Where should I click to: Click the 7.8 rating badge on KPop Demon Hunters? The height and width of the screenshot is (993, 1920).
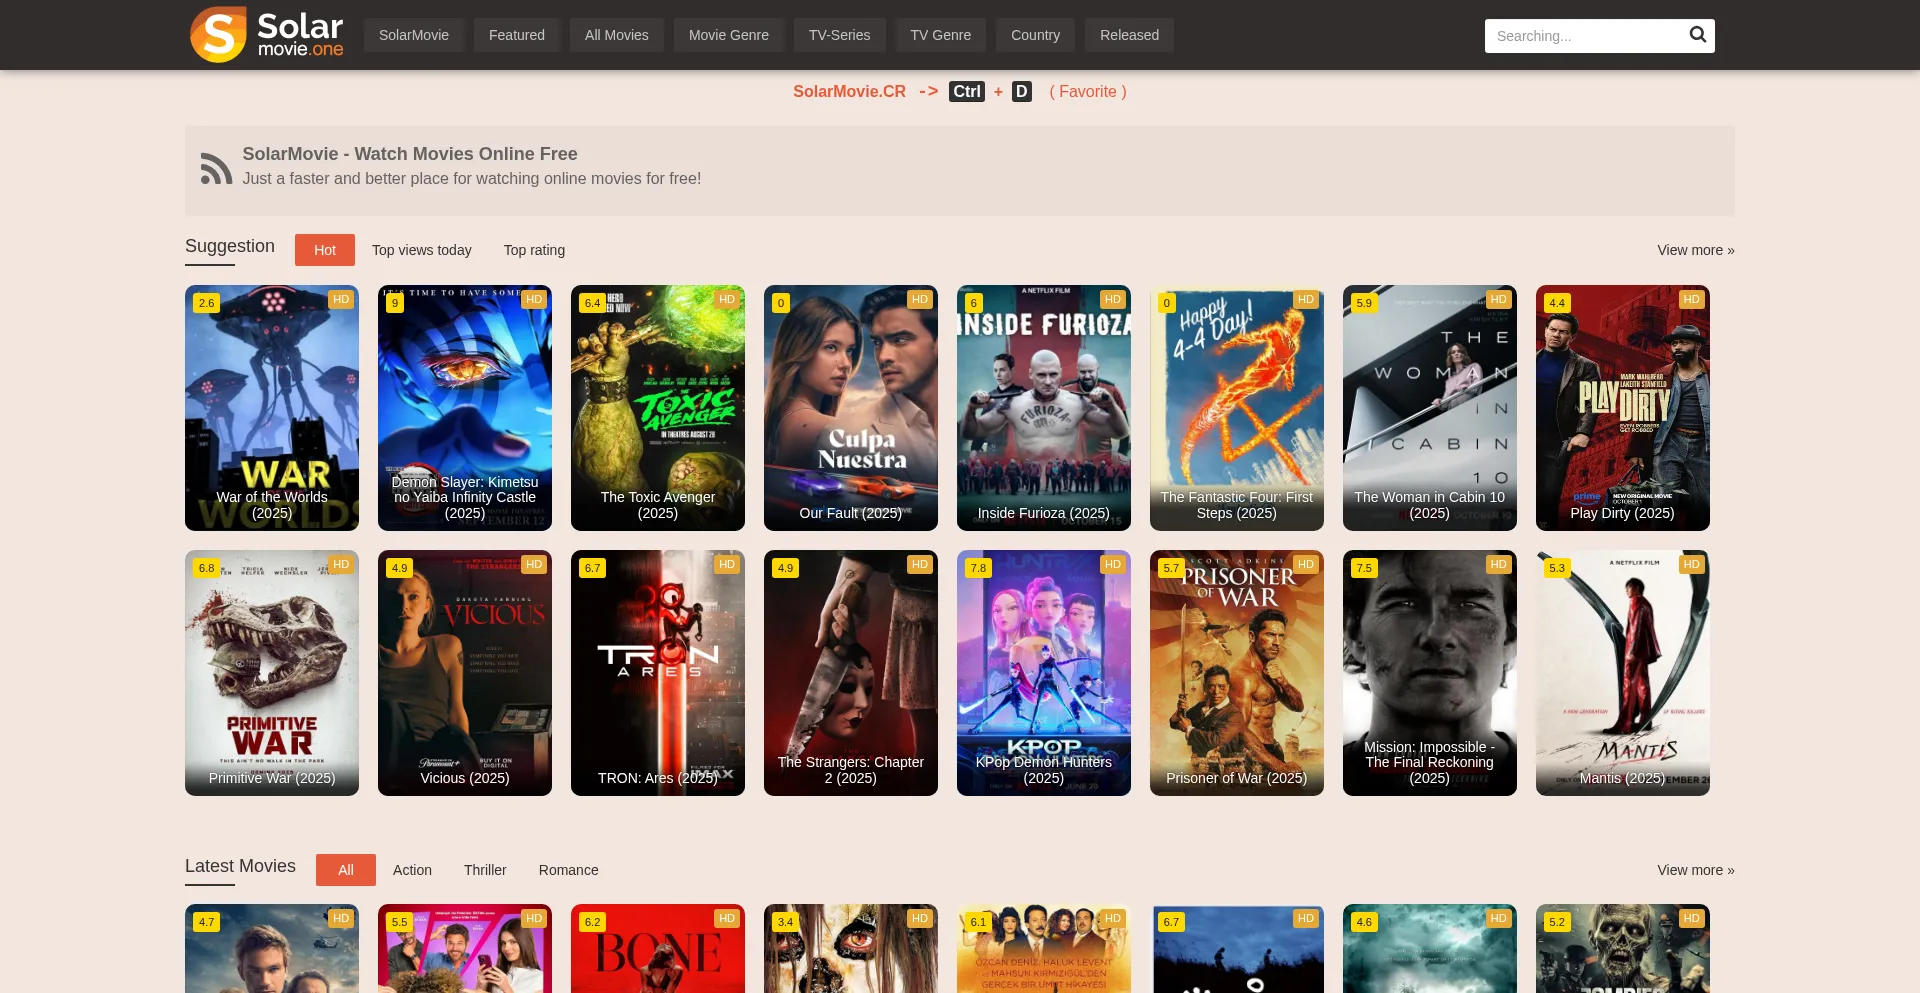tap(978, 568)
